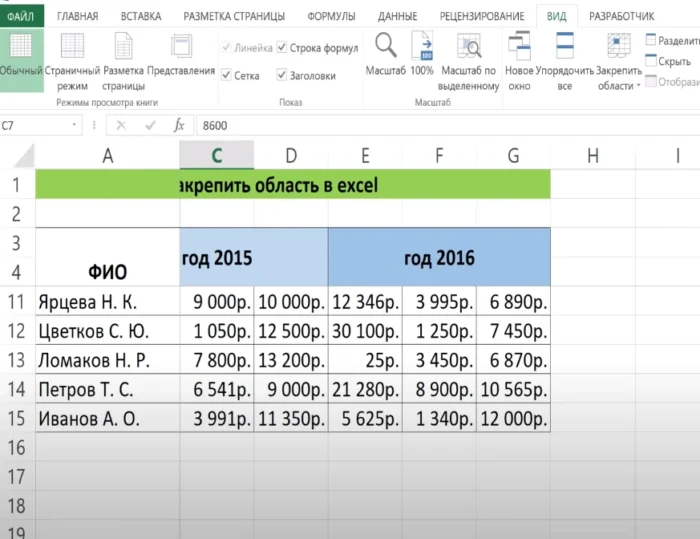The width and height of the screenshot is (700, 539).
Task: Toggle the Сетка gridlines checkbox
Action: (227, 75)
